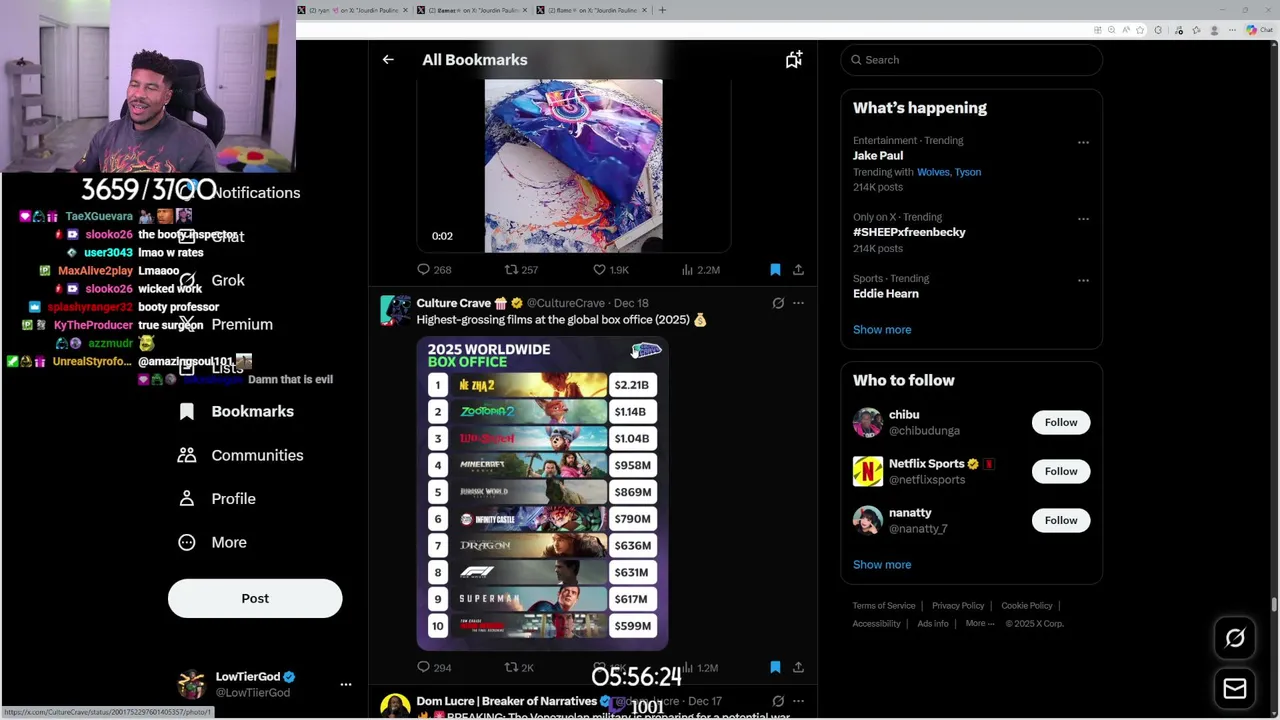The image size is (1280, 720).
Task: Open more options on Culture Crave post
Action: pos(798,303)
